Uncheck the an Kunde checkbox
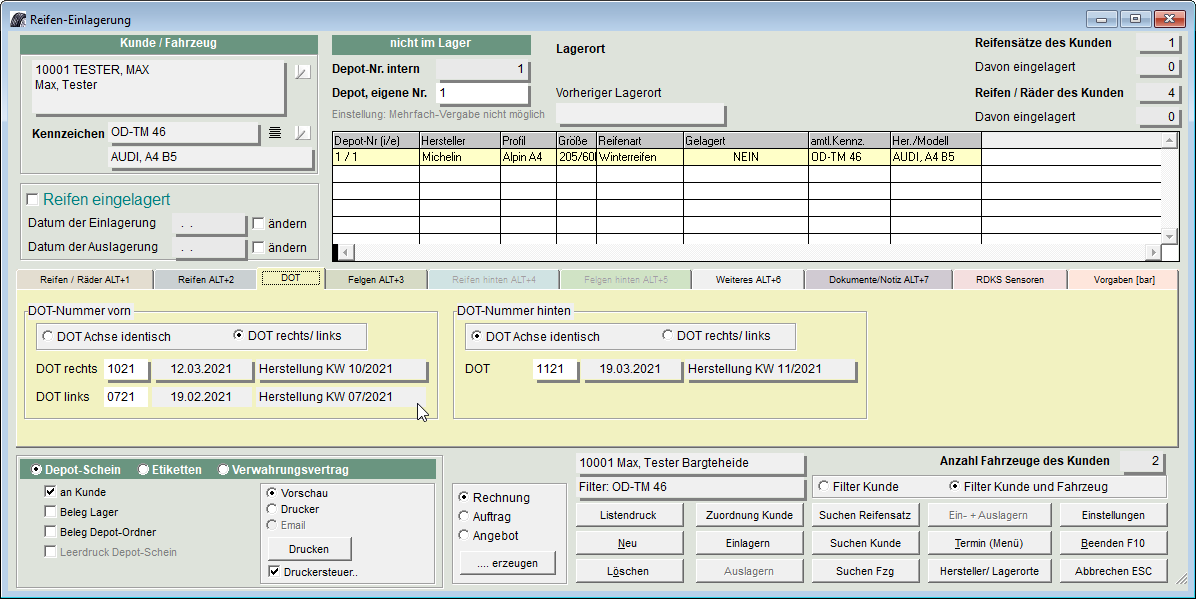This screenshot has width=1196, height=599. 50,492
